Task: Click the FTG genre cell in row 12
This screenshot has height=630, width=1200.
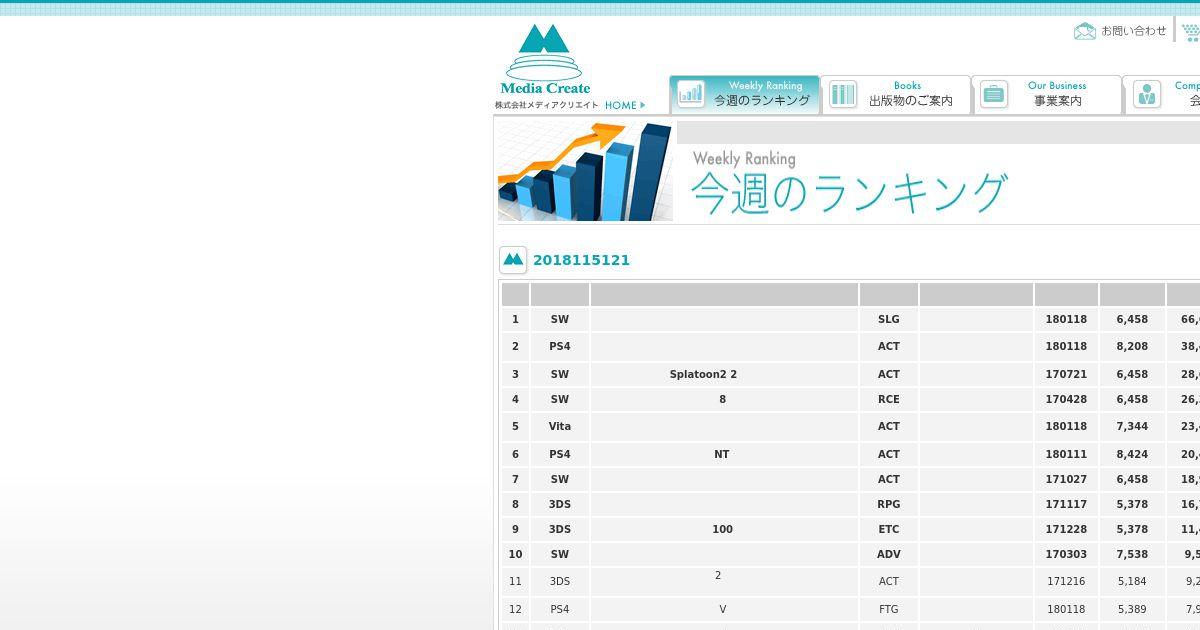Action: 889,609
